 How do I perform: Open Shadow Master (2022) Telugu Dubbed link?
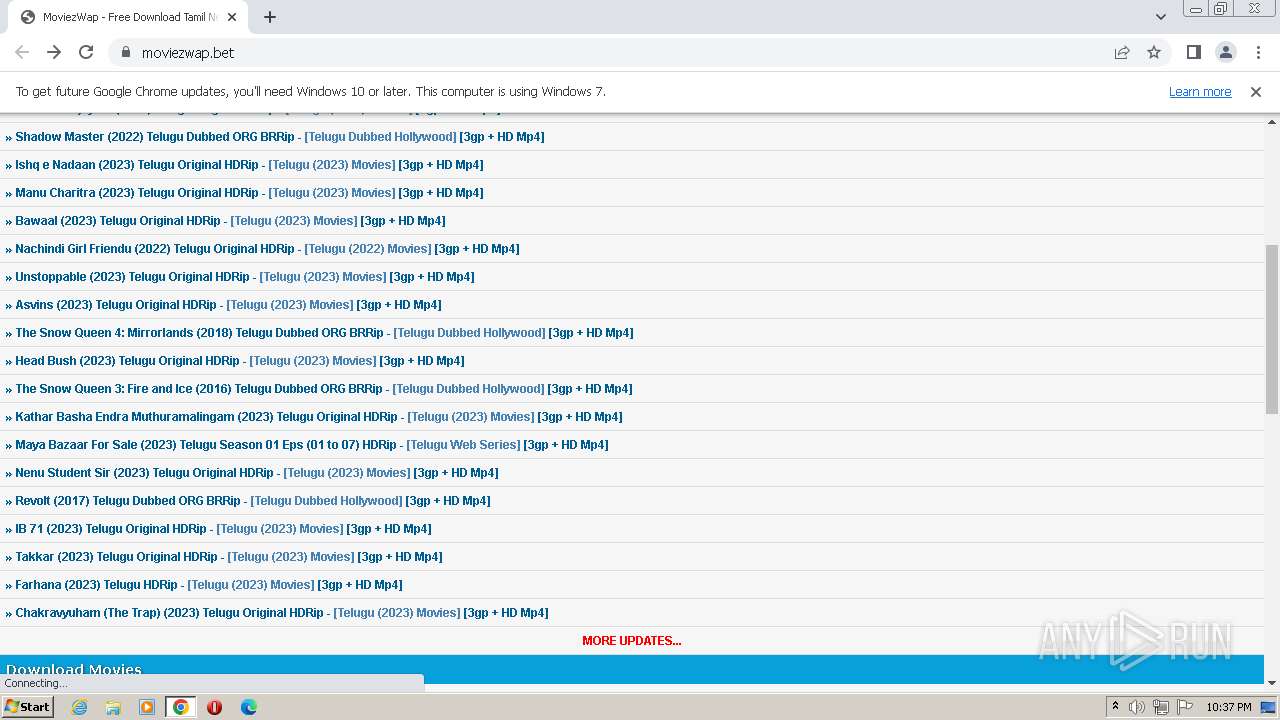pos(154,137)
